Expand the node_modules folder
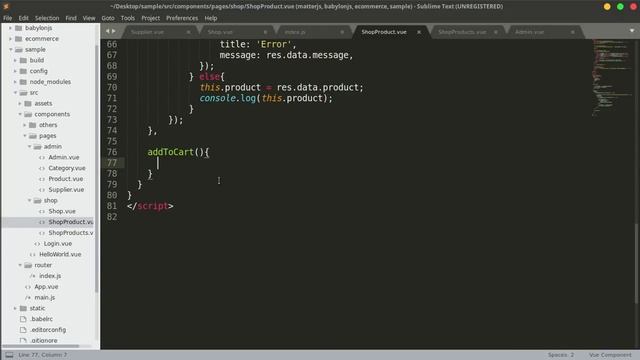The height and width of the screenshot is (360, 640). (15, 82)
